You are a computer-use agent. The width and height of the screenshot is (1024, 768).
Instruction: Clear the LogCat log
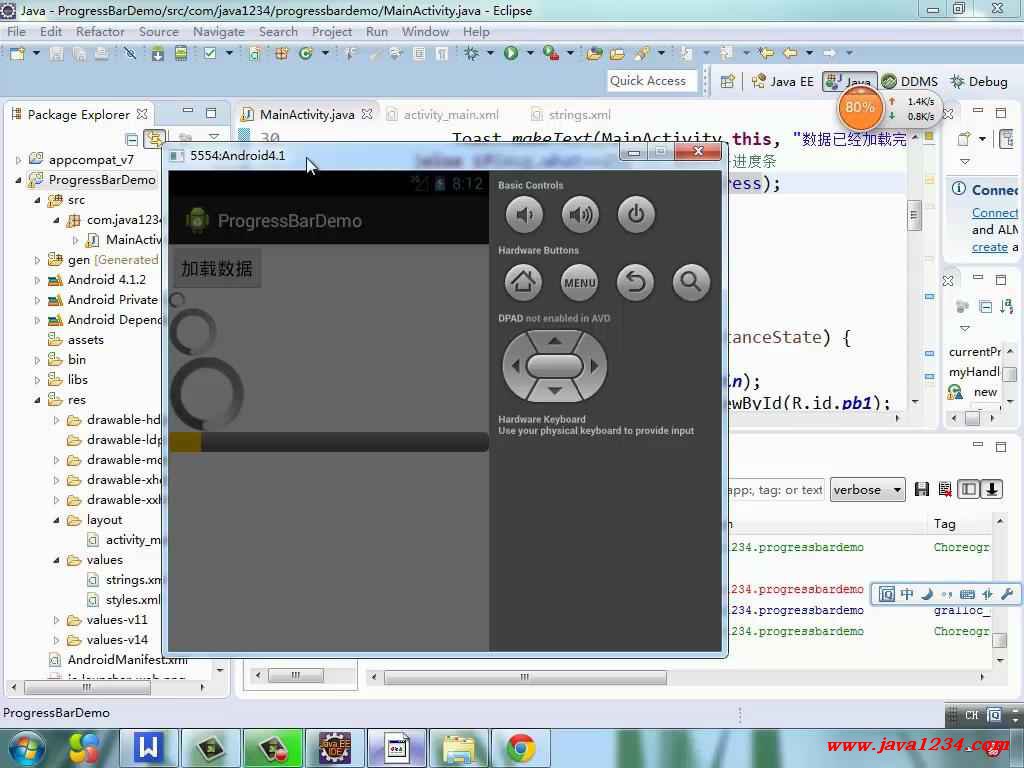(945, 489)
